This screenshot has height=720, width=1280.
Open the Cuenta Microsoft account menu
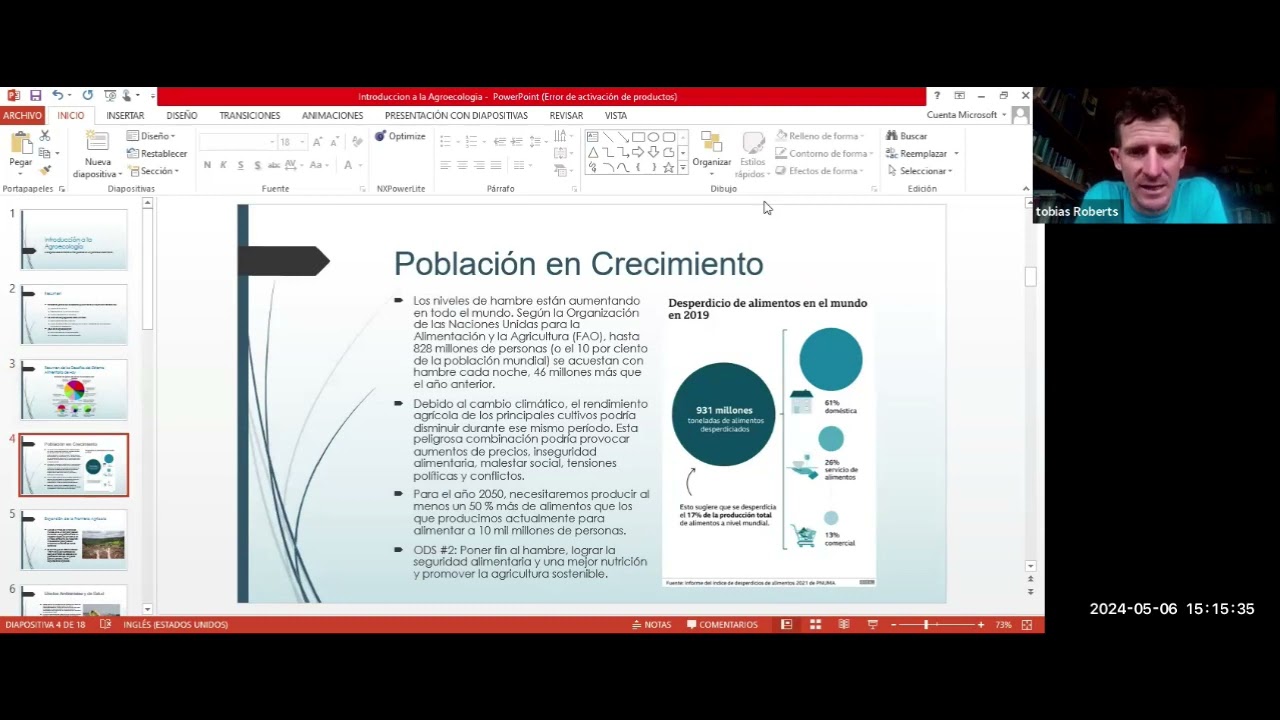point(966,115)
